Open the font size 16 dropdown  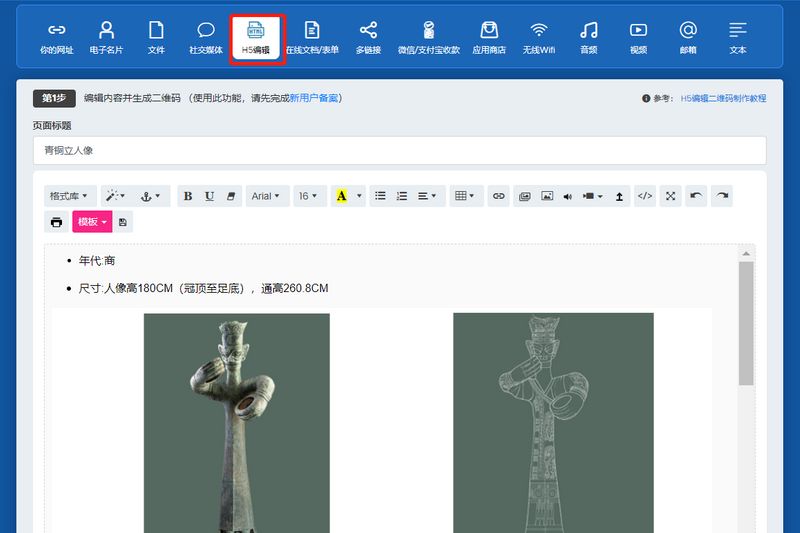pyautogui.click(x=308, y=196)
